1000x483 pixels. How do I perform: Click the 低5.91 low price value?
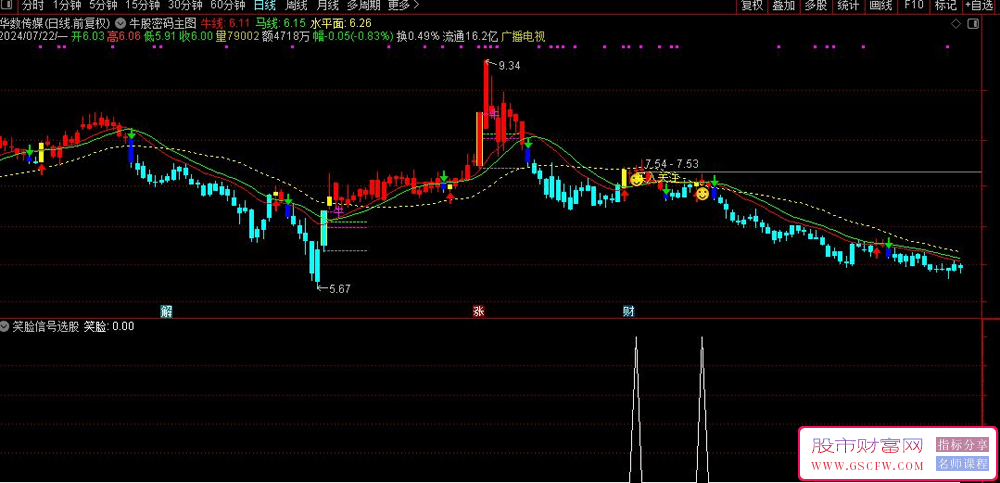pyautogui.click(x=160, y=36)
